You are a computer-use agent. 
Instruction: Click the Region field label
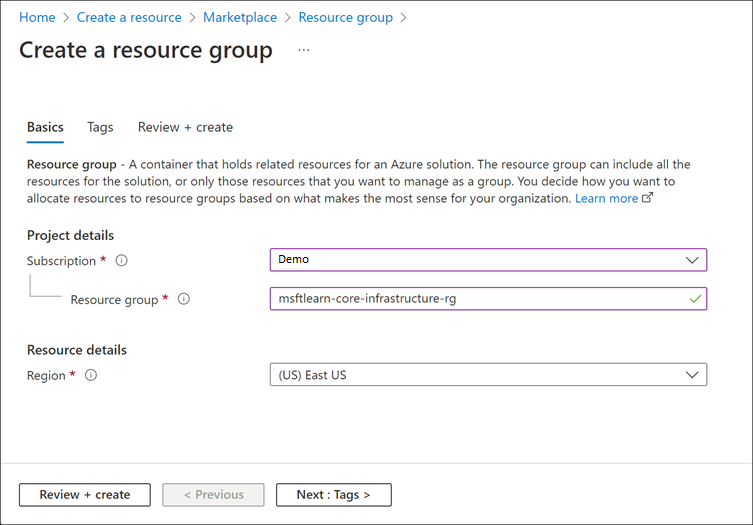click(x=46, y=376)
